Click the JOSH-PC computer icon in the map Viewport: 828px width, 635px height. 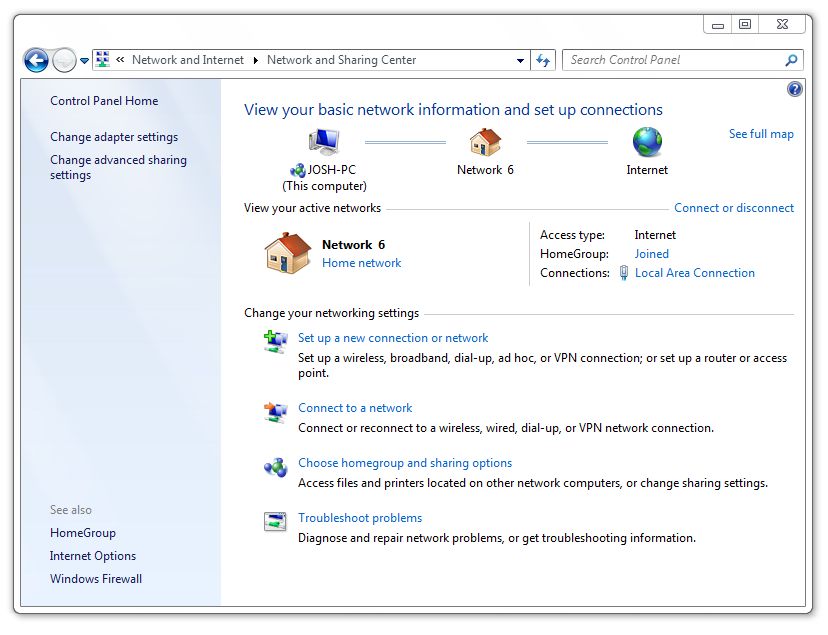click(324, 141)
